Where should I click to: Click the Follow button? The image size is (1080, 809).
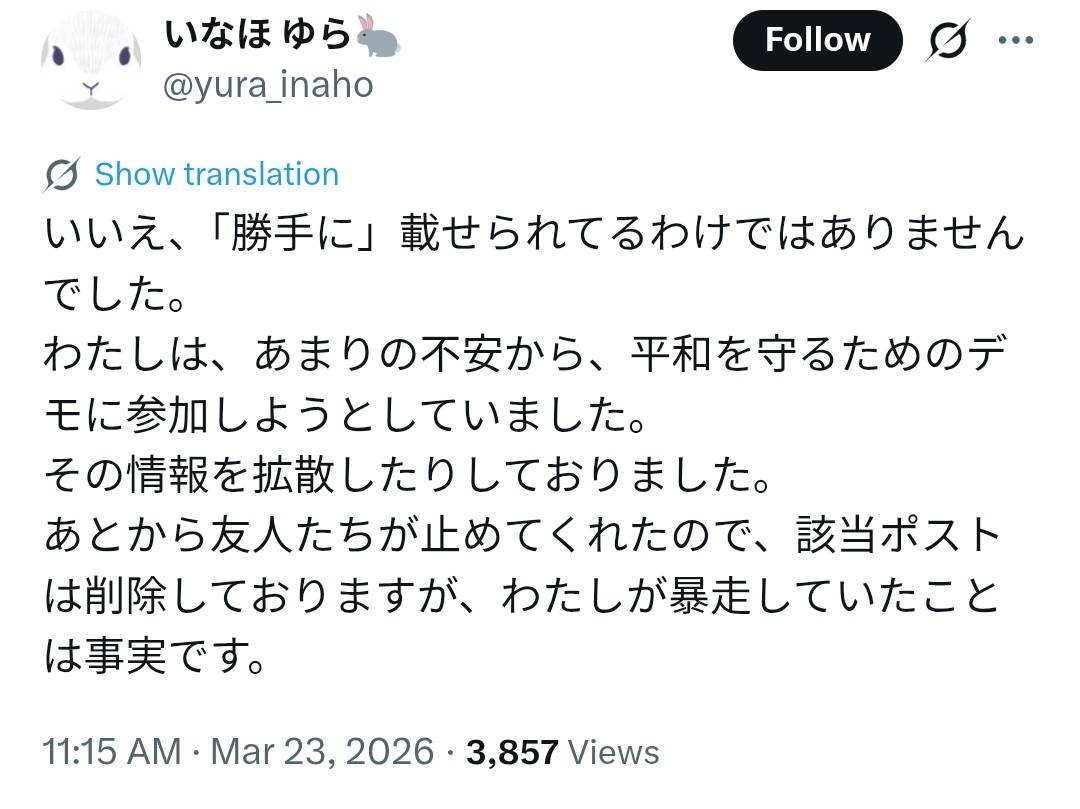coord(817,40)
